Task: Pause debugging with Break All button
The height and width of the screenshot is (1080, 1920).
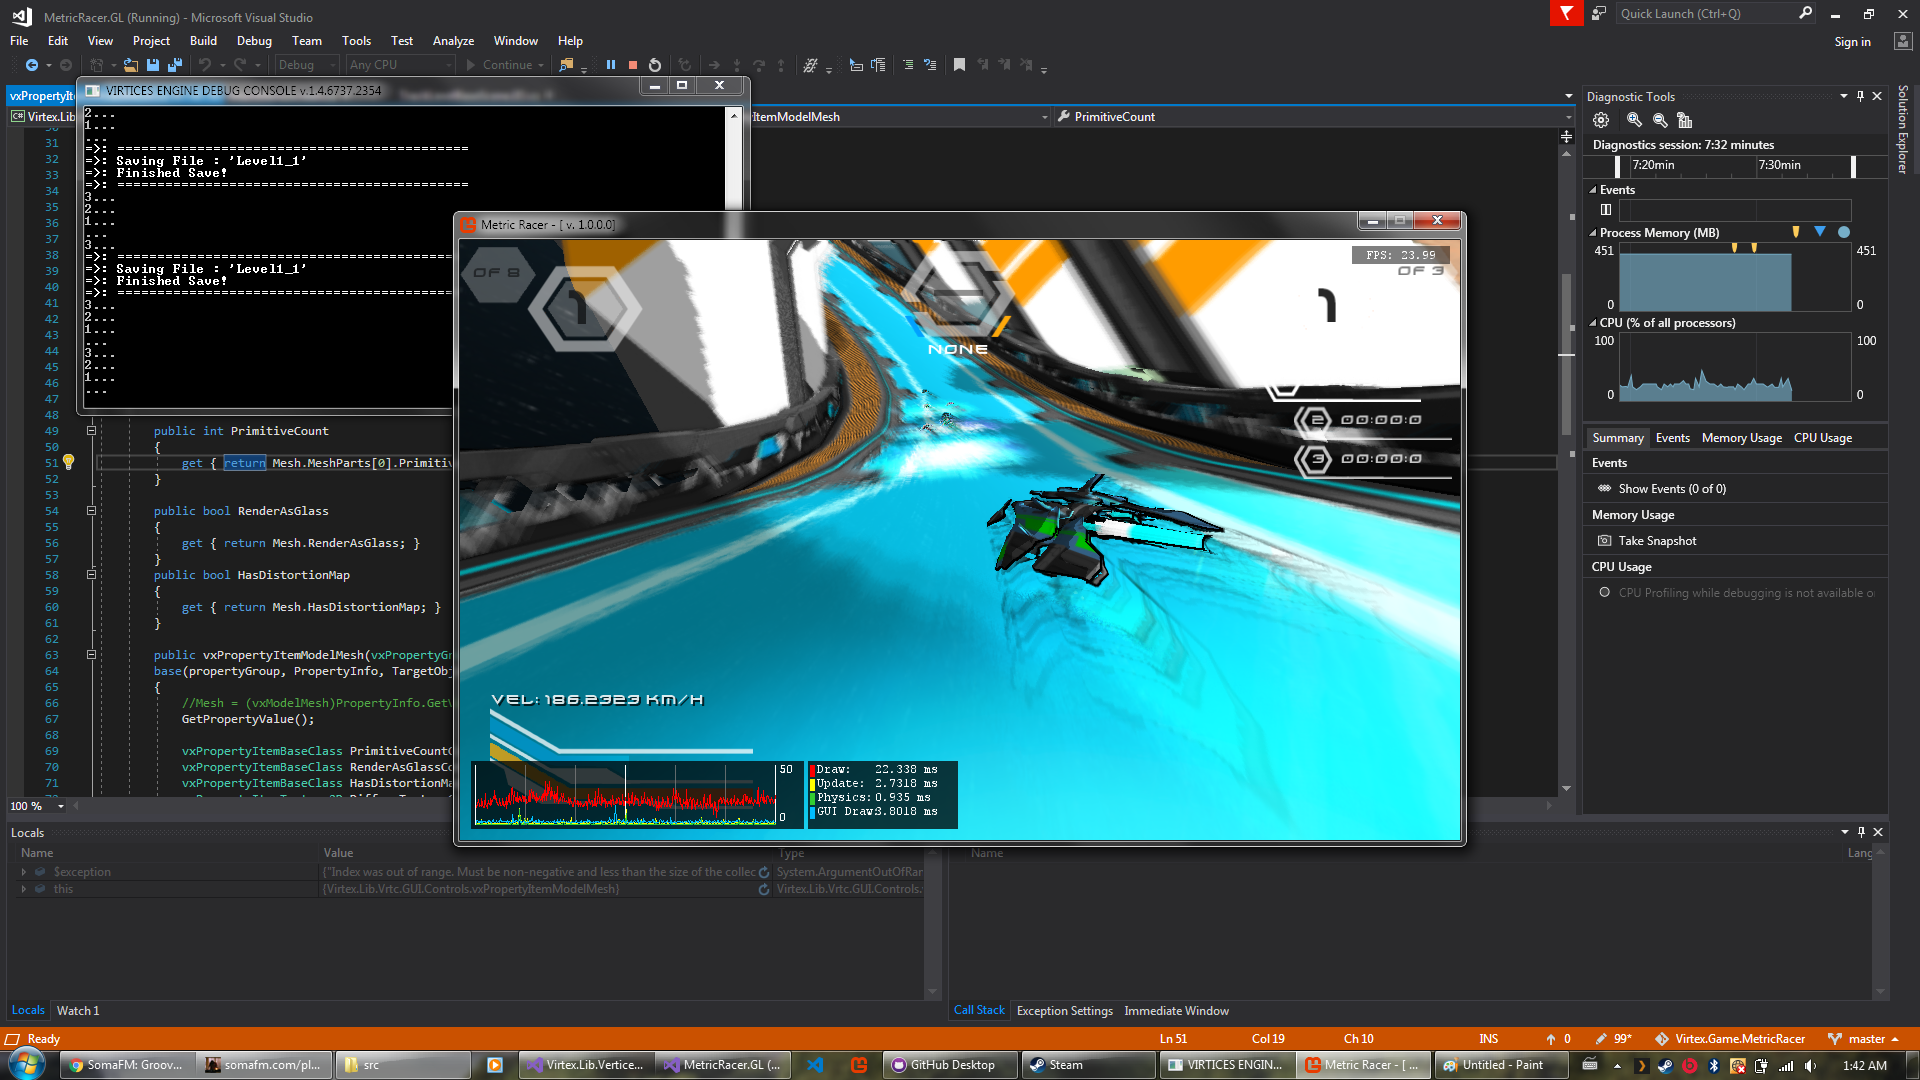Action: point(611,65)
